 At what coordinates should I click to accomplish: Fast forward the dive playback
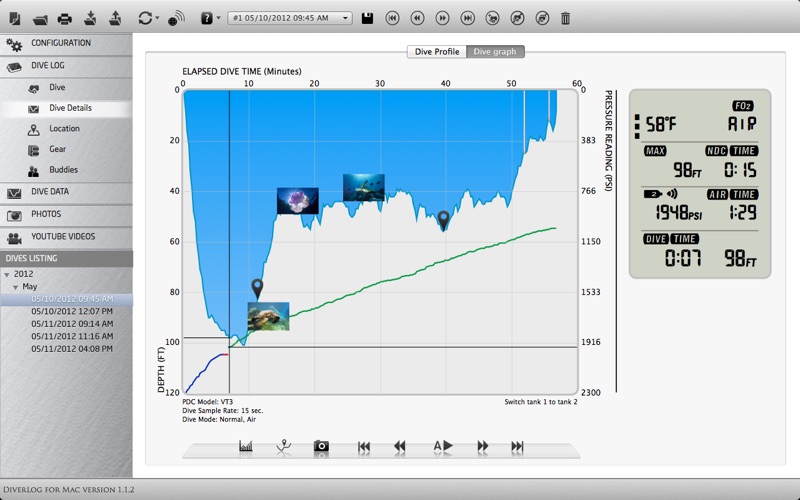(x=483, y=447)
